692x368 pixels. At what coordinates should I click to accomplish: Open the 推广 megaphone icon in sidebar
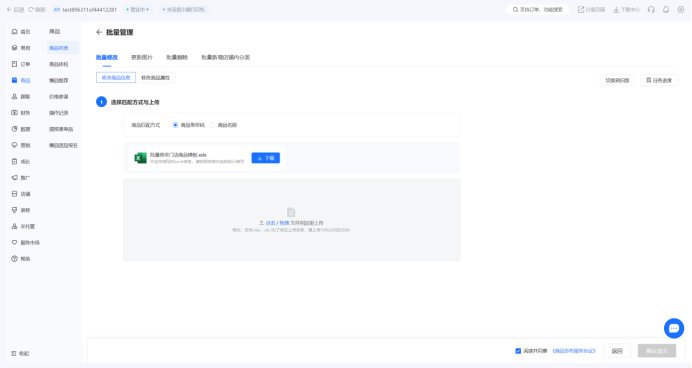[x=15, y=178]
